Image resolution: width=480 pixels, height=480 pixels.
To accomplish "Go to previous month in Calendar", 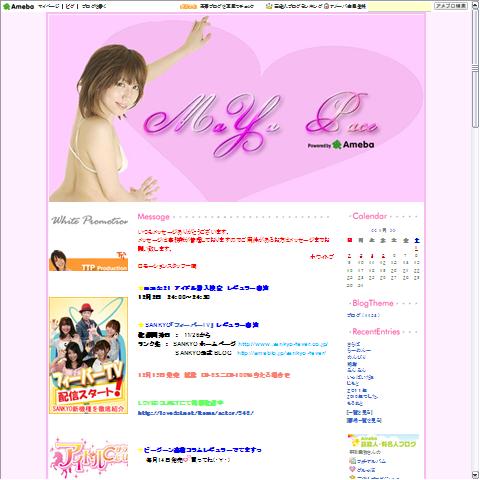I will click(x=374, y=230).
